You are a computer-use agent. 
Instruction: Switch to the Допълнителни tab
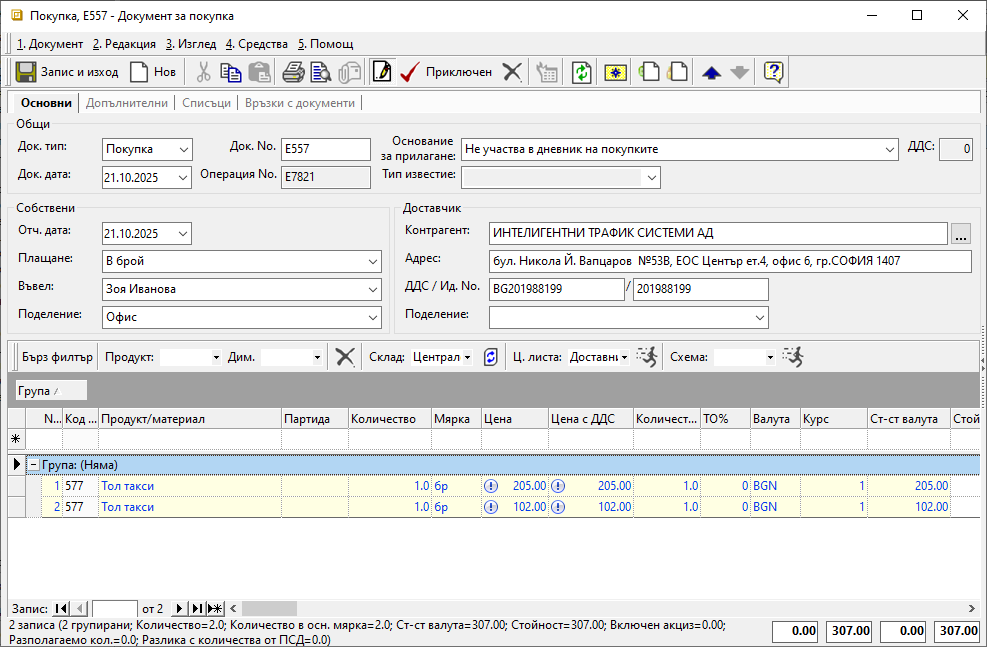tap(127, 103)
